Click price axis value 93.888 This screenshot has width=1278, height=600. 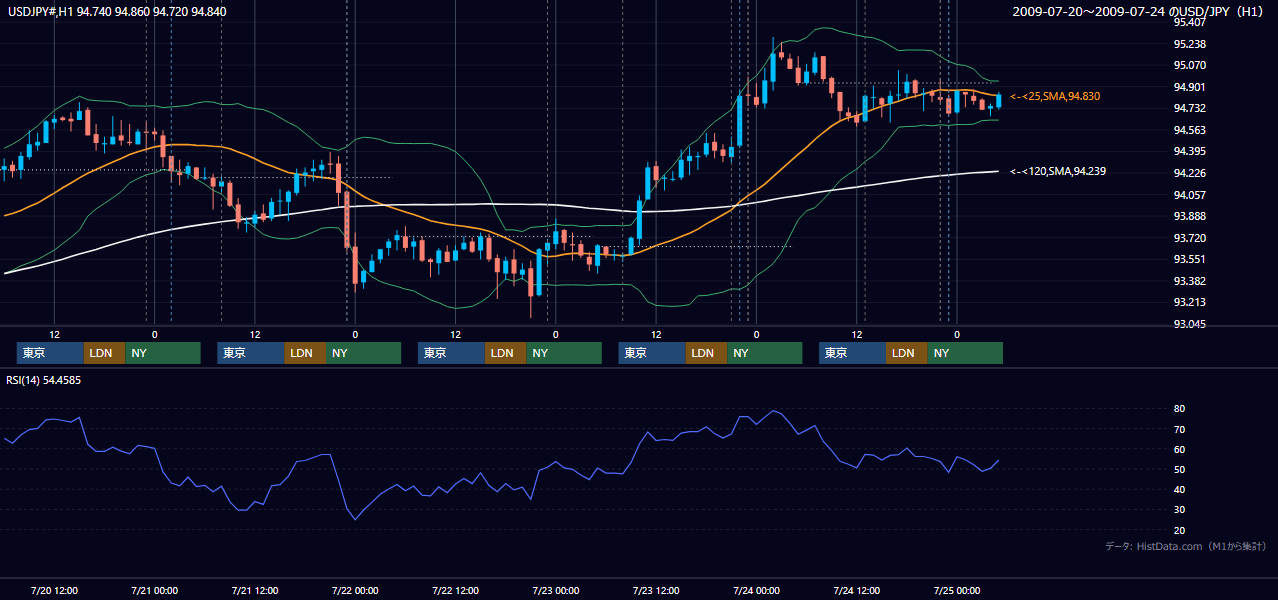[1190, 216]
